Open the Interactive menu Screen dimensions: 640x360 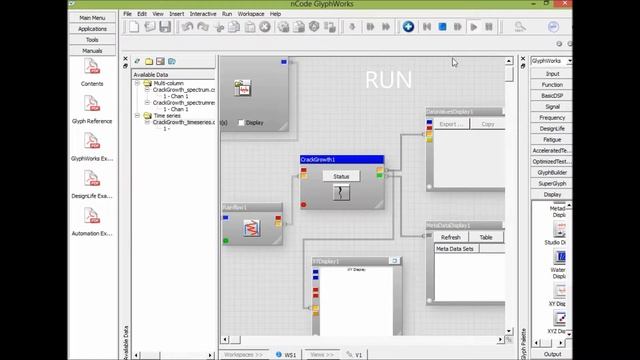click(x=203, y=14)
